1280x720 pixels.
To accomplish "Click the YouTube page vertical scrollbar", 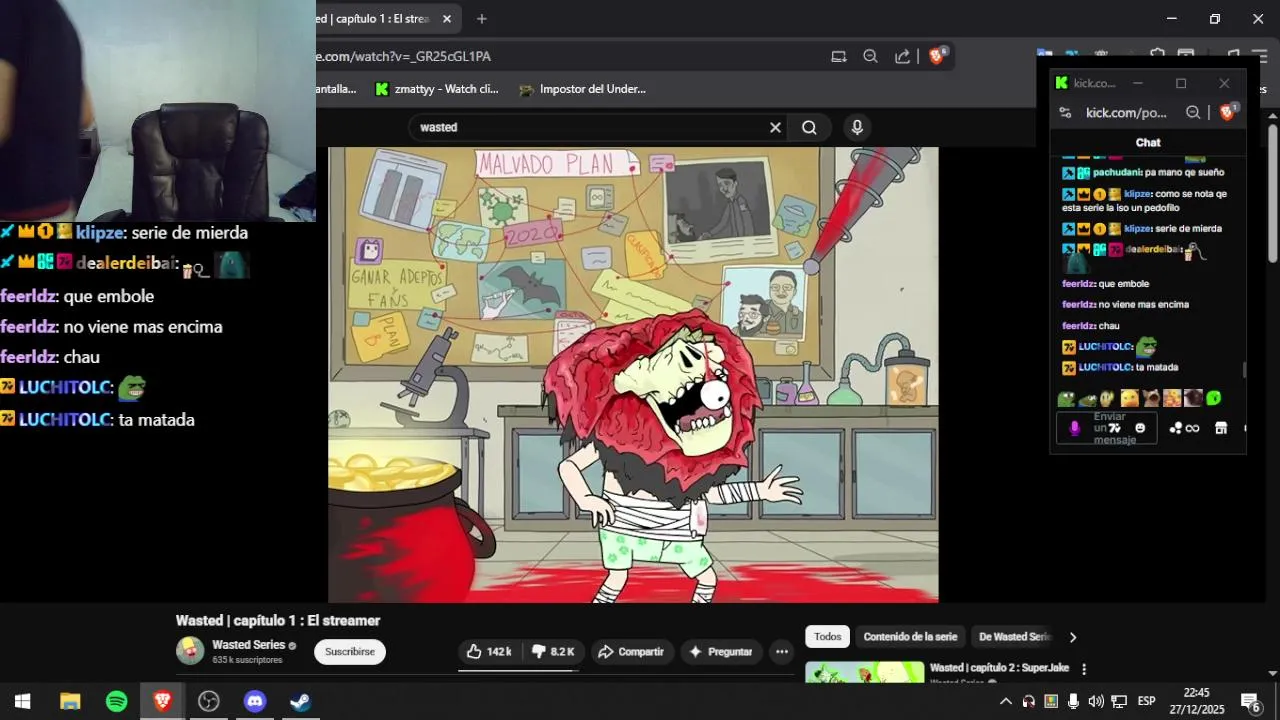I will 1273,195.
